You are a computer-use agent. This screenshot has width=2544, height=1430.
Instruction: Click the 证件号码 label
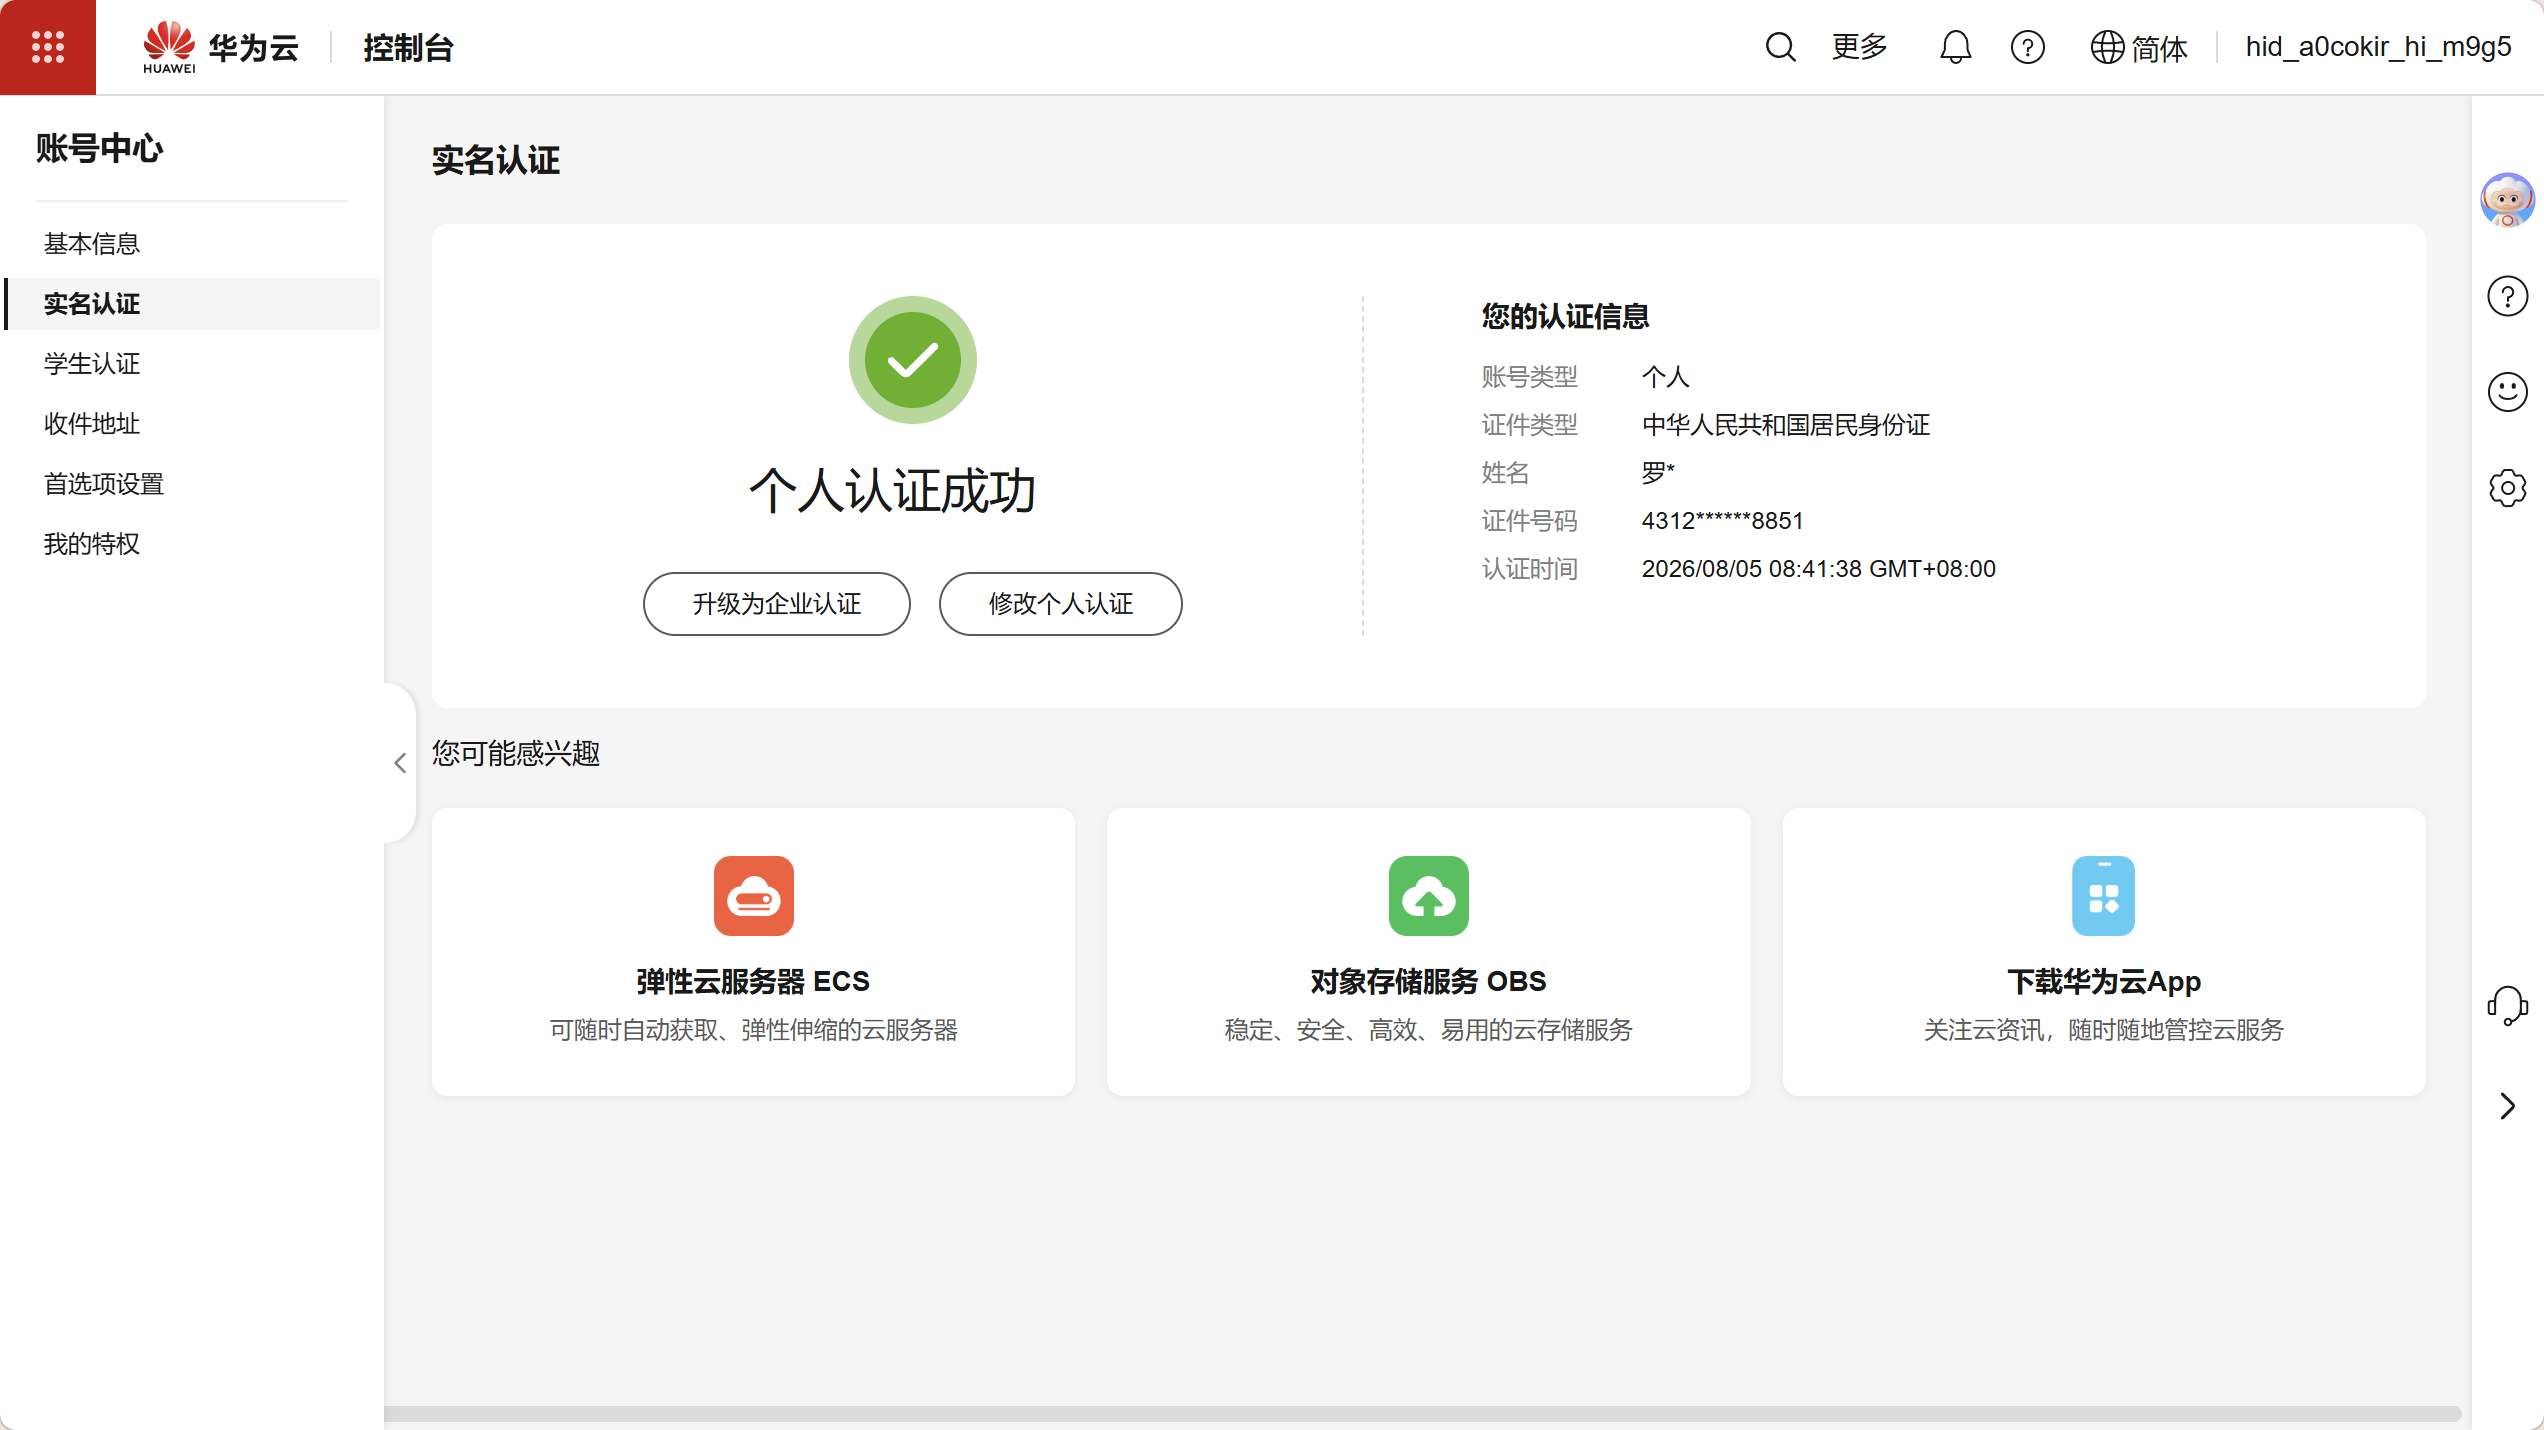coord(1529,521)
